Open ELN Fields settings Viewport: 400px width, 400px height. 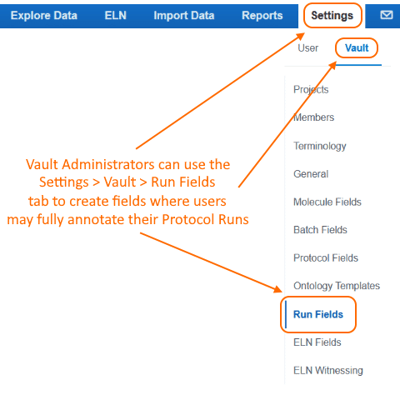317,342
